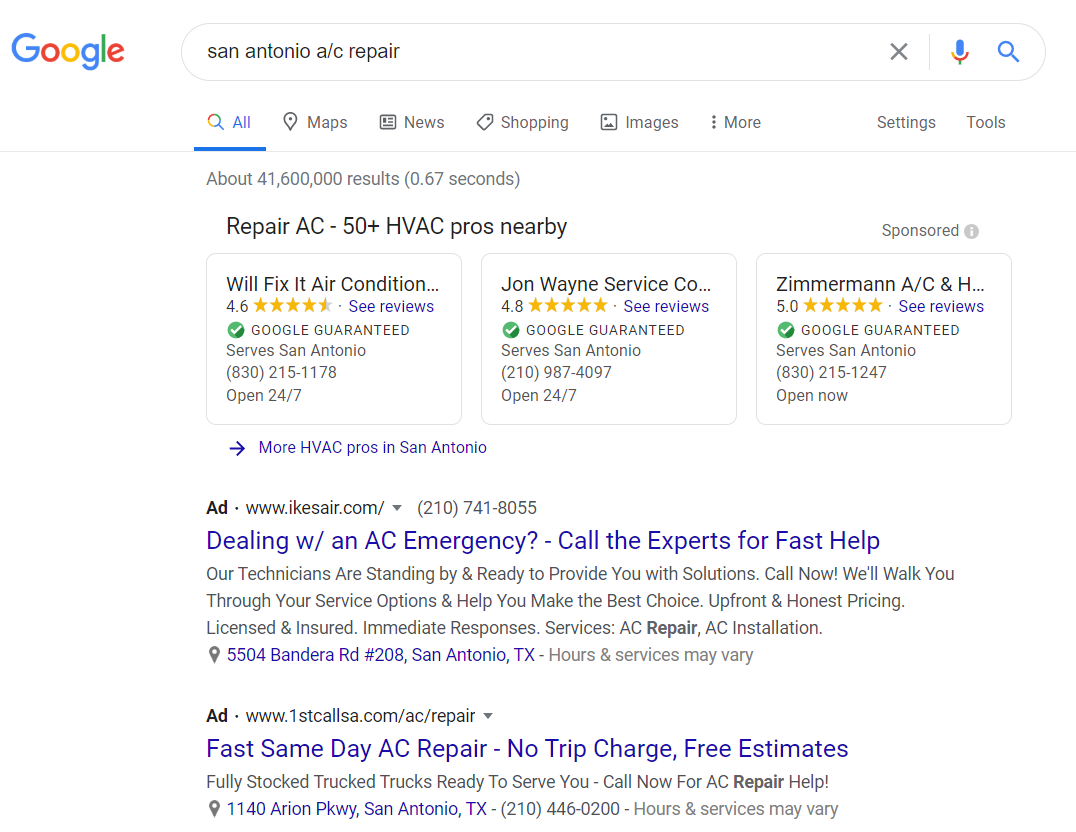1076x832 pixels.
Task: Open More HVAC pros in San Antonio
Action: (373, 448)
